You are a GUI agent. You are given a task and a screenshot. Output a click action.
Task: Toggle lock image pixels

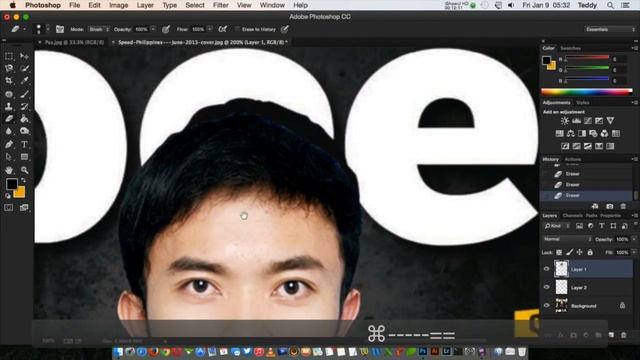pyautogui.click(x=569, y=253)
